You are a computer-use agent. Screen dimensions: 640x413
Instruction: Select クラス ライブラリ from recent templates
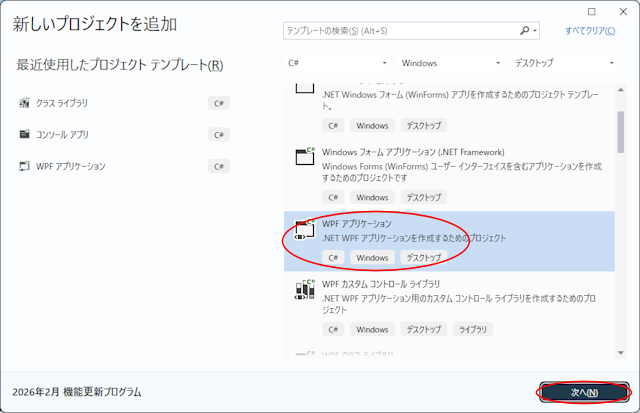(x=64, y=103)
